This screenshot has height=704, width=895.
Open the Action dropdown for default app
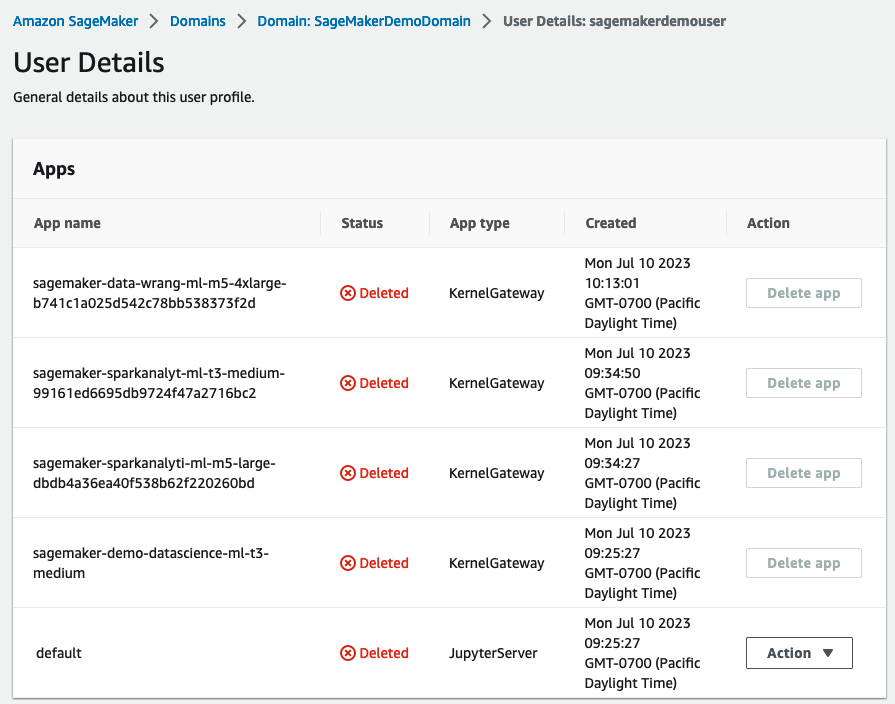799,653
